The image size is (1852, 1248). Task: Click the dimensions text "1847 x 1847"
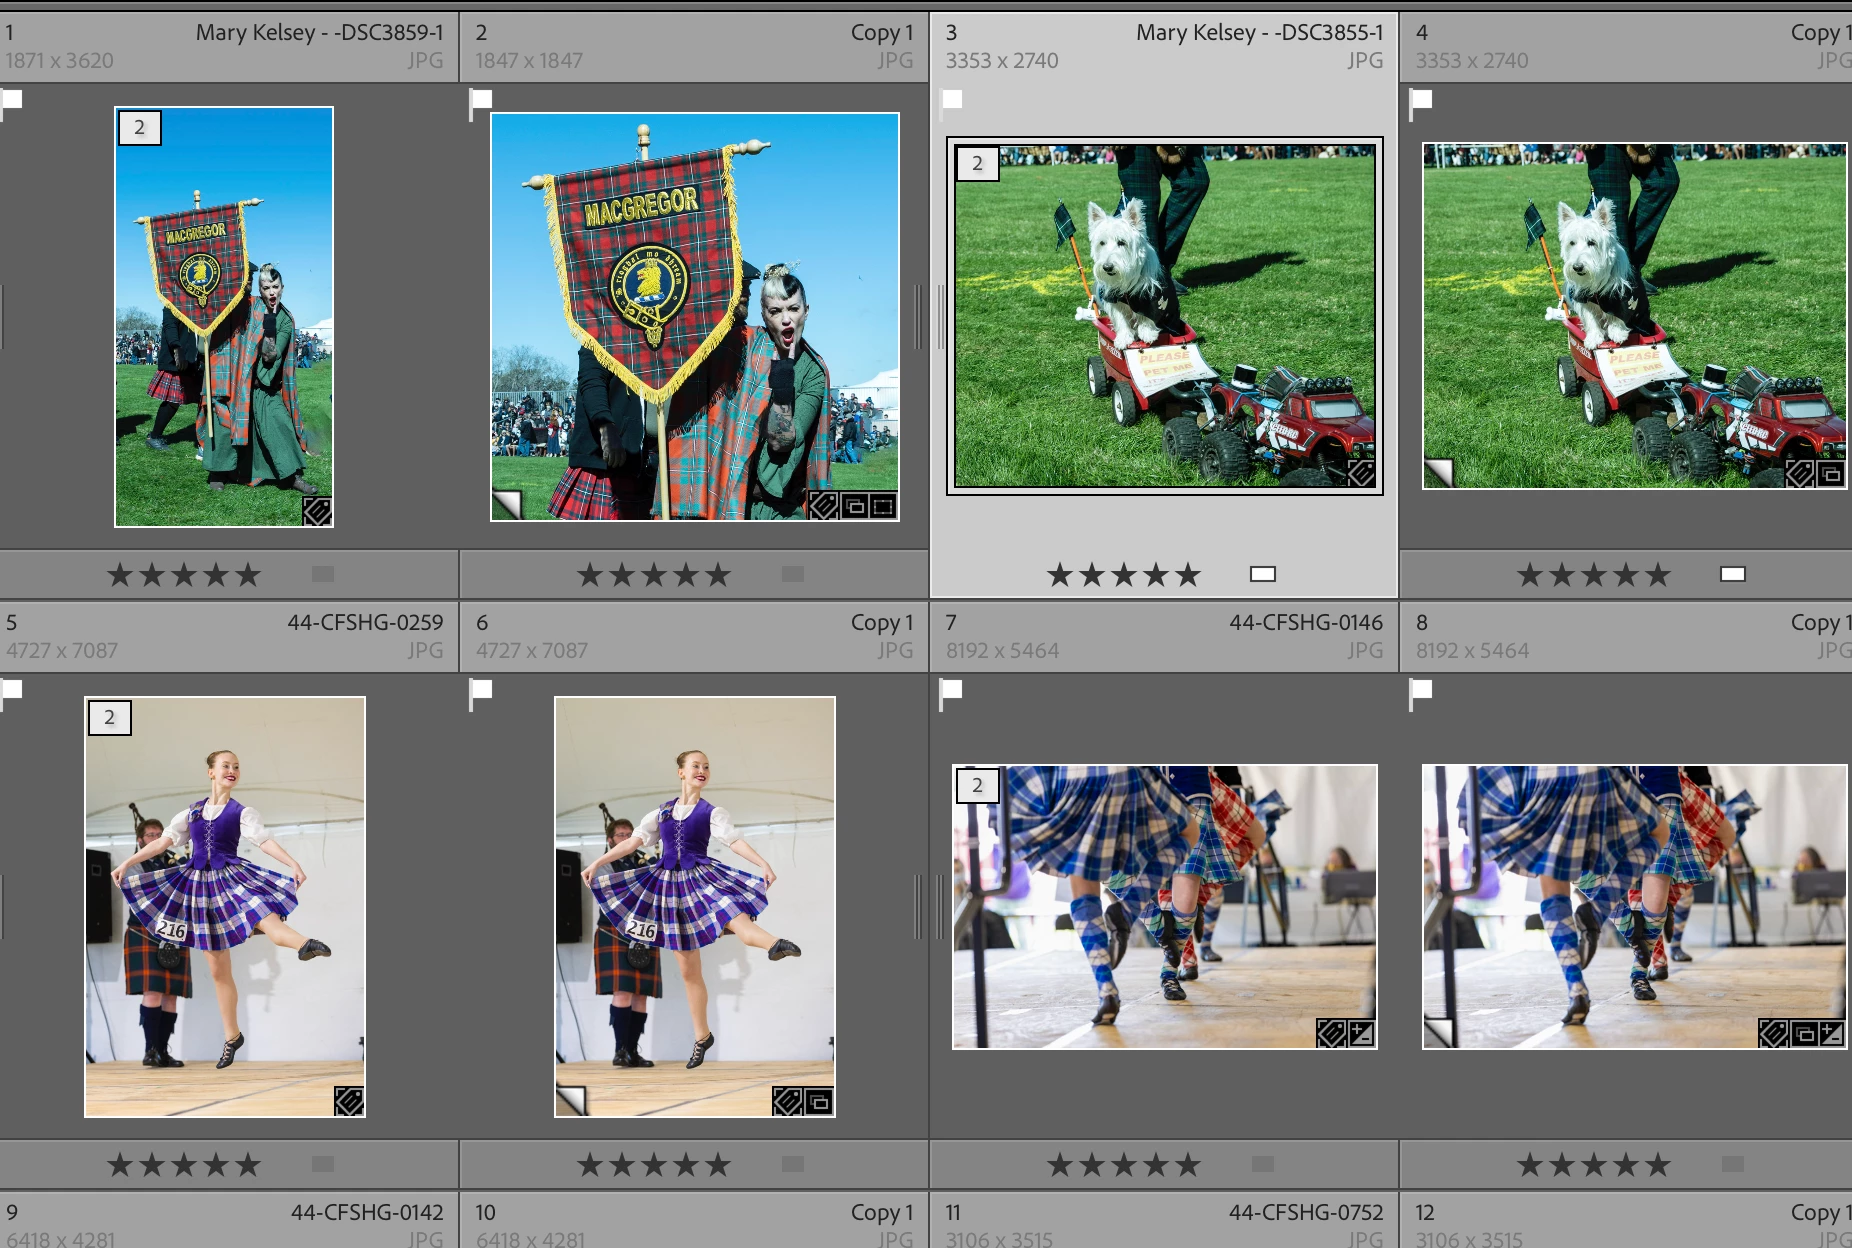pos(529,61)
